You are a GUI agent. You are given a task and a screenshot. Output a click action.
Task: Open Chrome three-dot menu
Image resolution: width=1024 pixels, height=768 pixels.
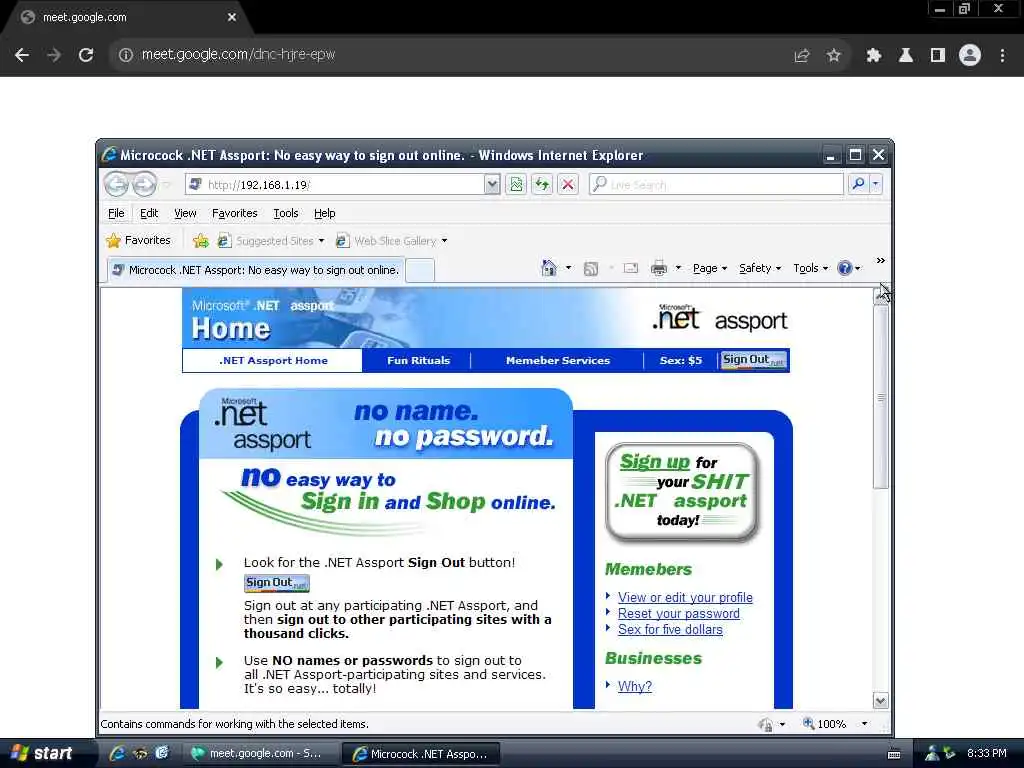pyautogui.click(x=1002, y=56)
